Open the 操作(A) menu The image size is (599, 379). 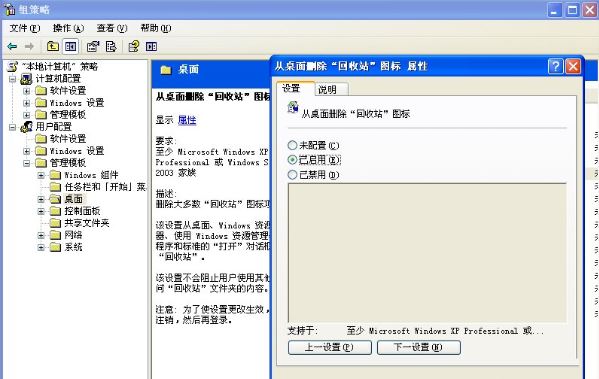[68, 28]
